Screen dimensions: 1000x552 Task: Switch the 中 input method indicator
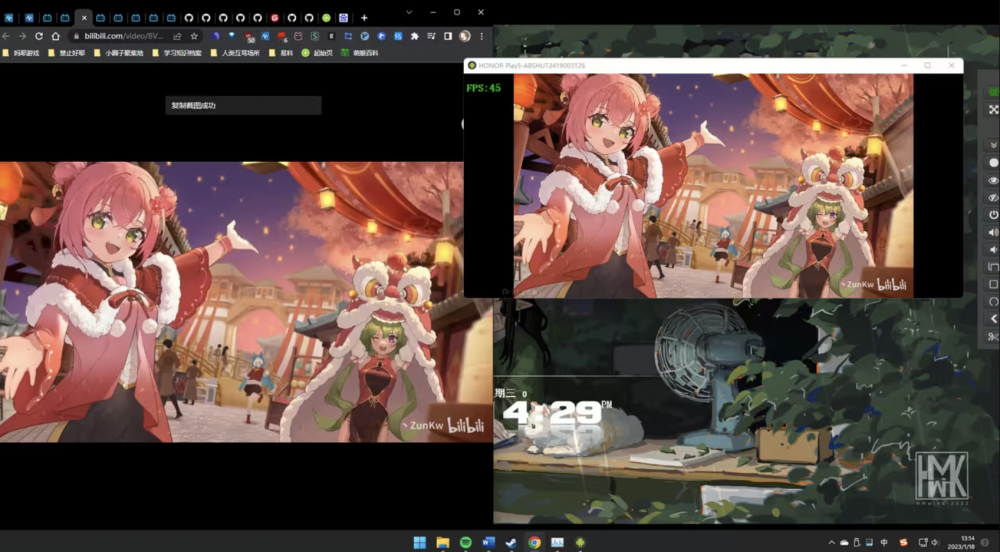click(x=884, y=542)
